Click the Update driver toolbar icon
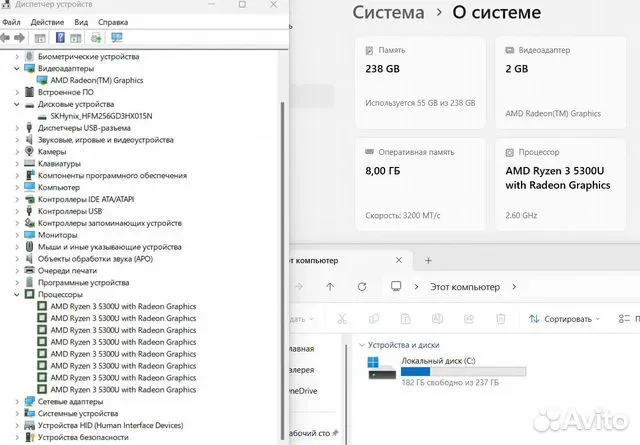Screen dimensions: 640x445 point(96,38)
